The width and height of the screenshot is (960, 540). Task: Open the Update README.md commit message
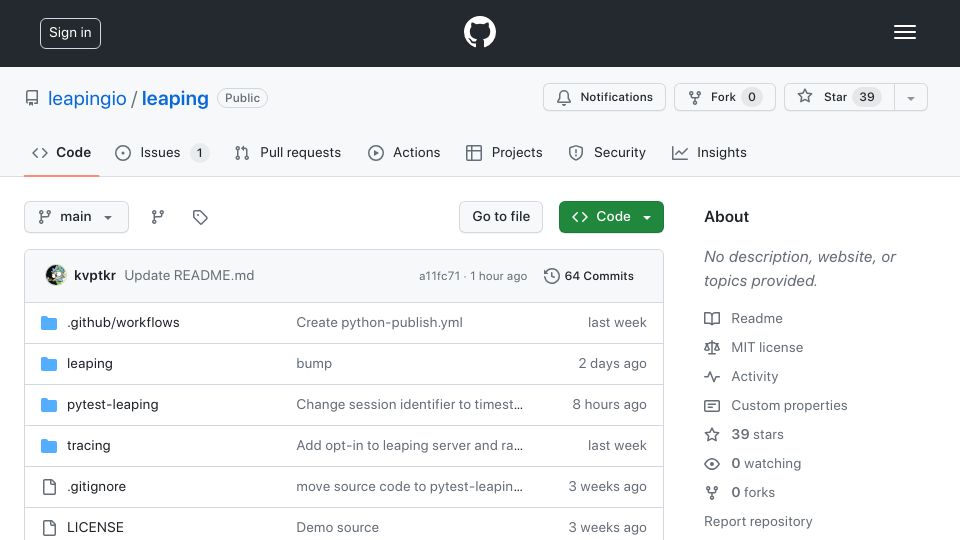[x=189, y=276]
